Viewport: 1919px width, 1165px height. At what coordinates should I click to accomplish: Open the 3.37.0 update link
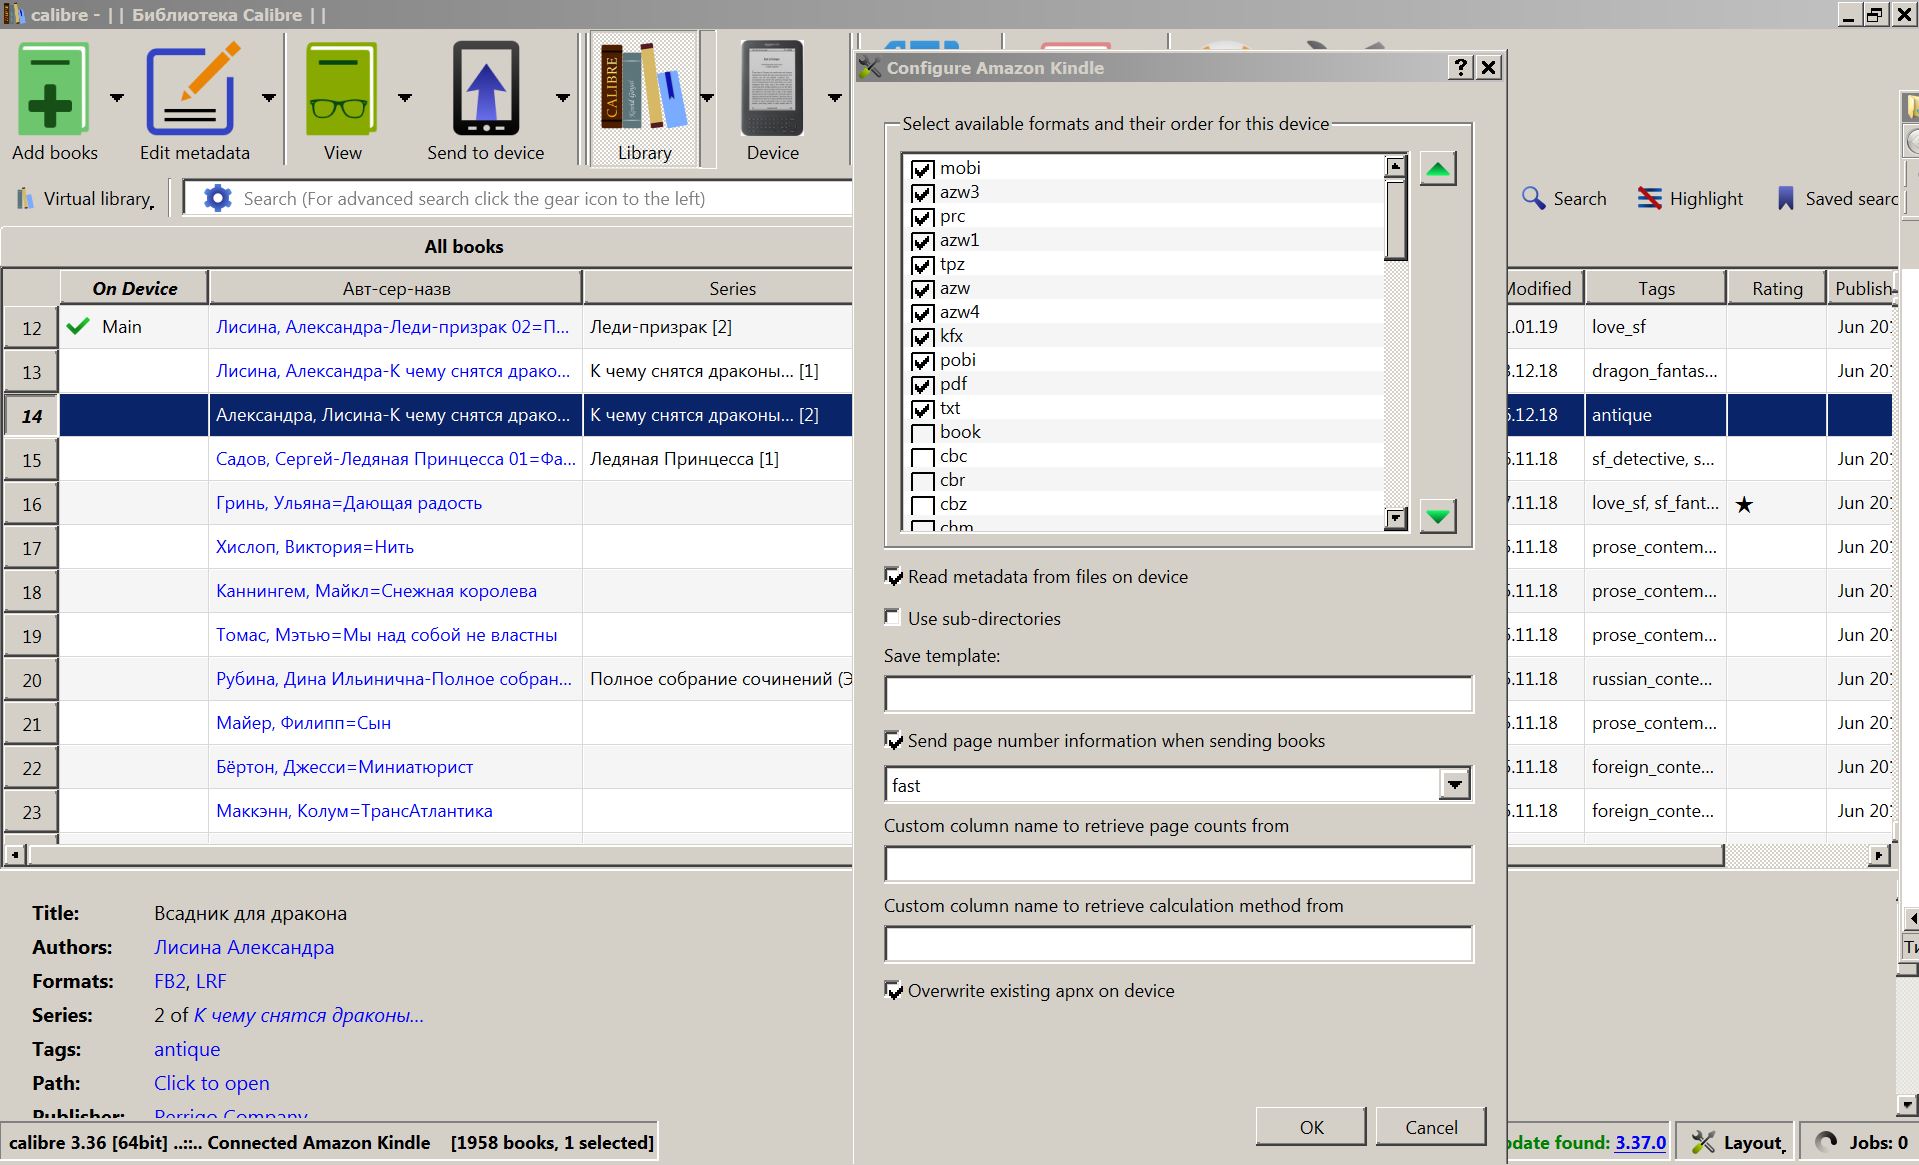pyautogui.click(x=1640, y=1142)
